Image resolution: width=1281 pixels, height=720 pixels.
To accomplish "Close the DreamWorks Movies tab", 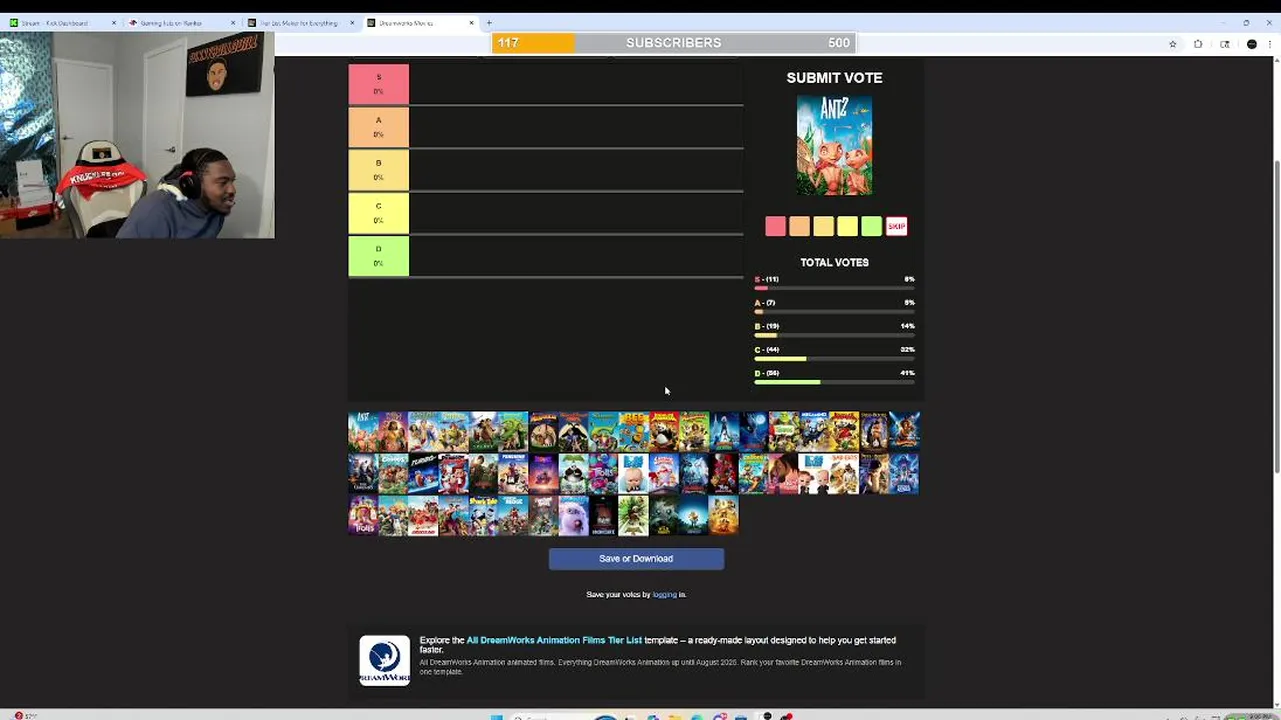I will 471,22.
